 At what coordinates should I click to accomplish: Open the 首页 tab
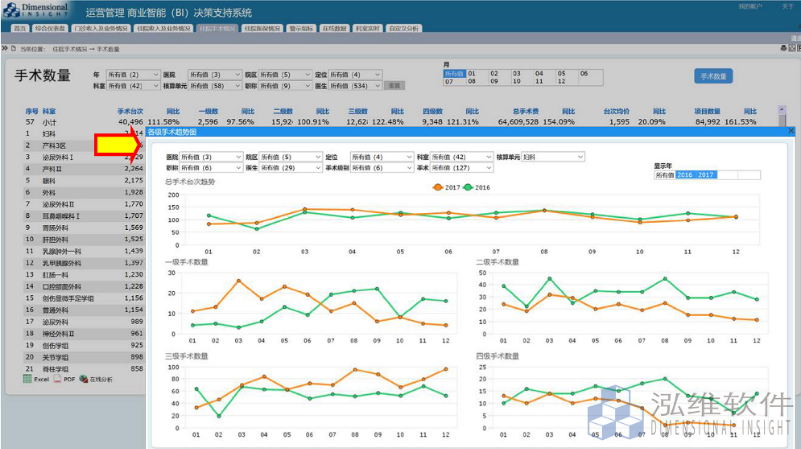point(20,29)
